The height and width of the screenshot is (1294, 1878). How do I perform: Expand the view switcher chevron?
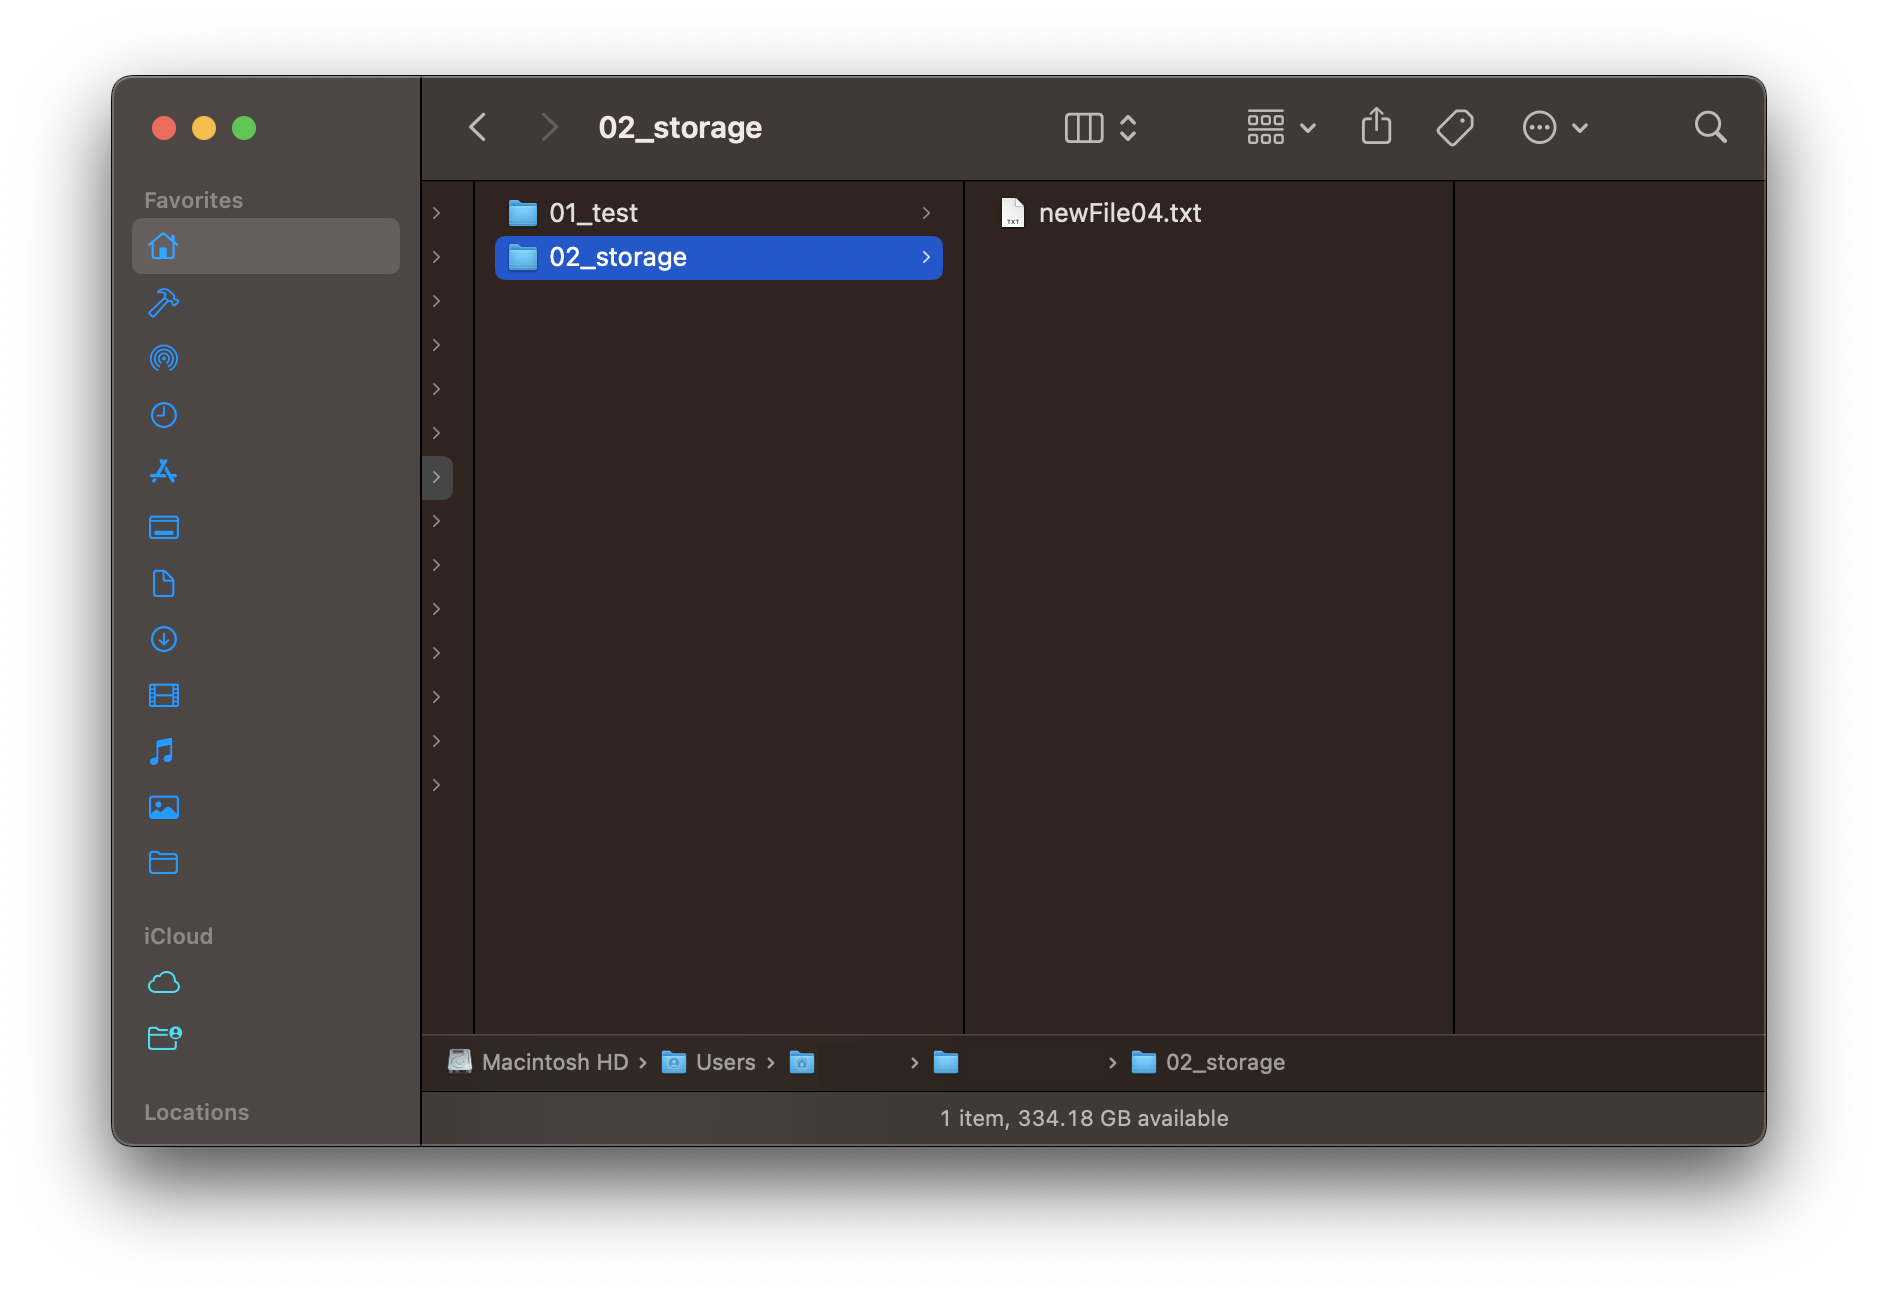(x=1128, y=127)
